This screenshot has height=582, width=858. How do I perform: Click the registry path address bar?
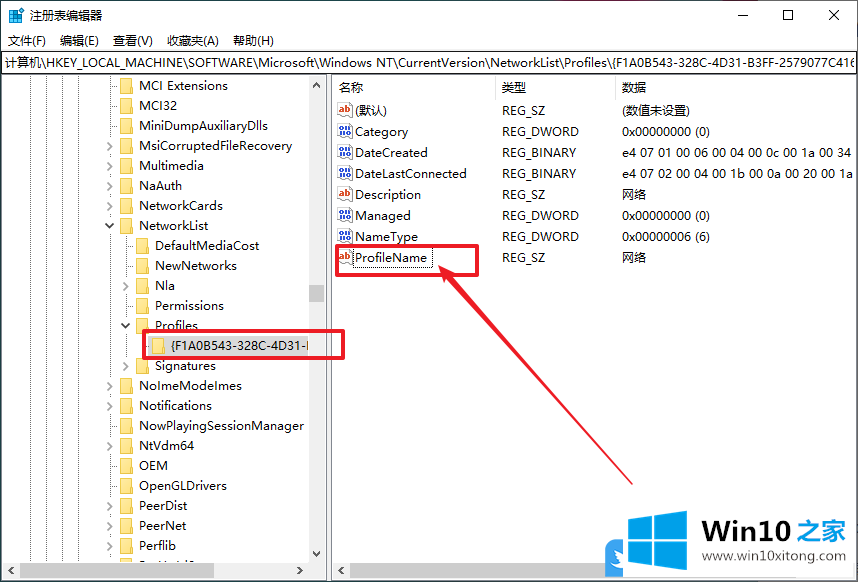point(429,63)
